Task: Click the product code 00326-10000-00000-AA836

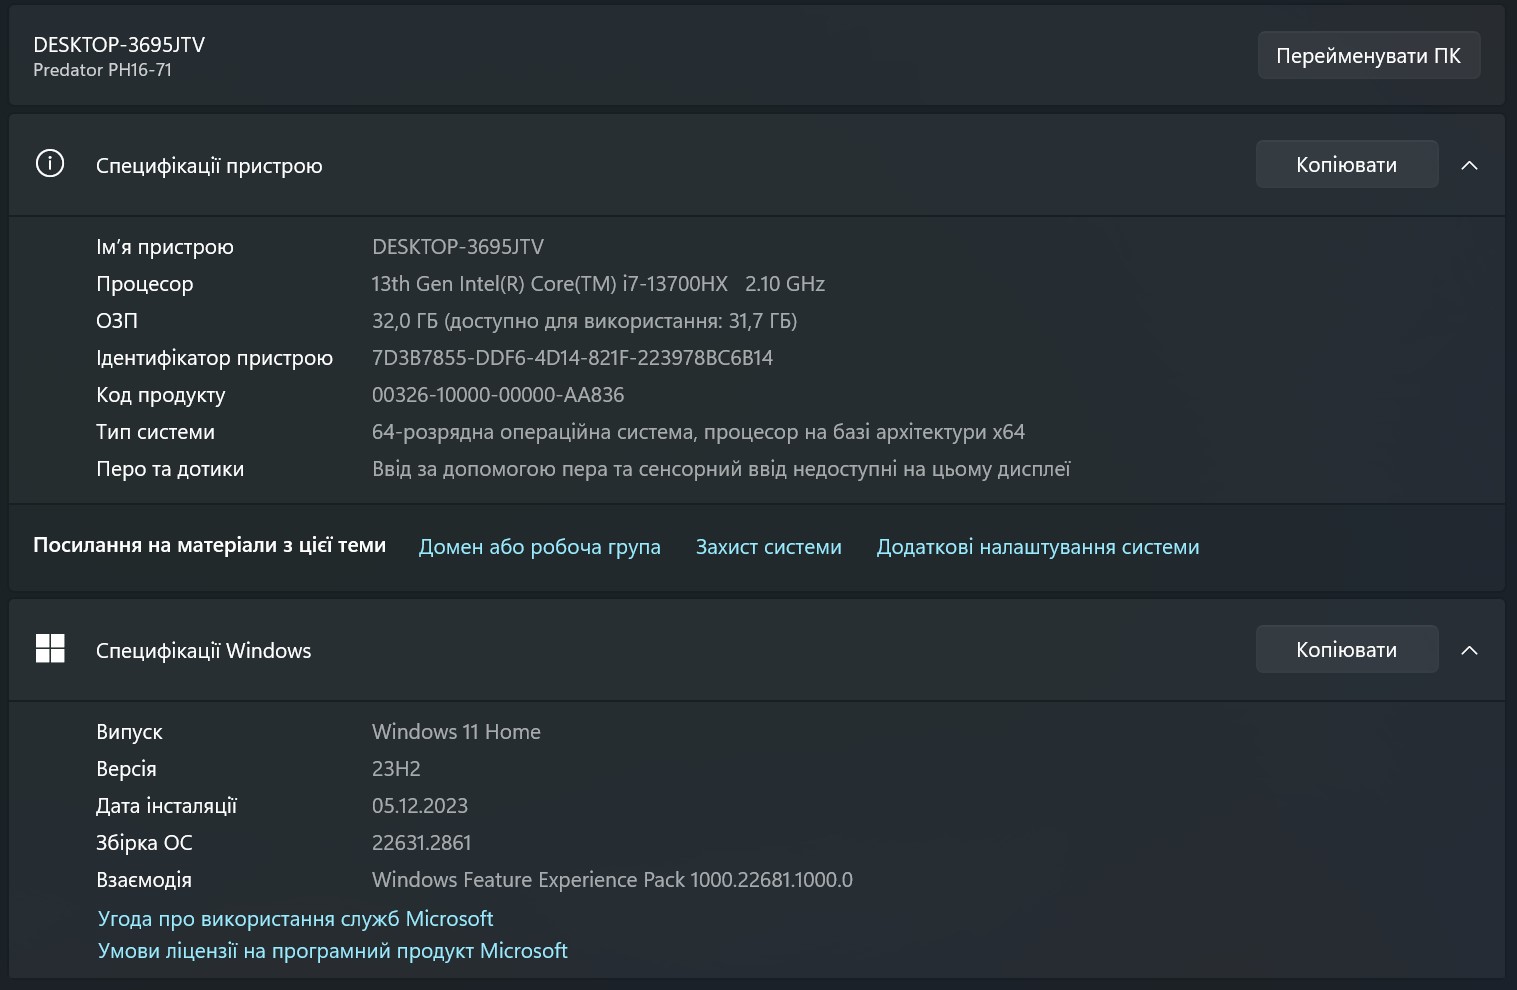Action: pyautogui.click(x=498, y=395)
